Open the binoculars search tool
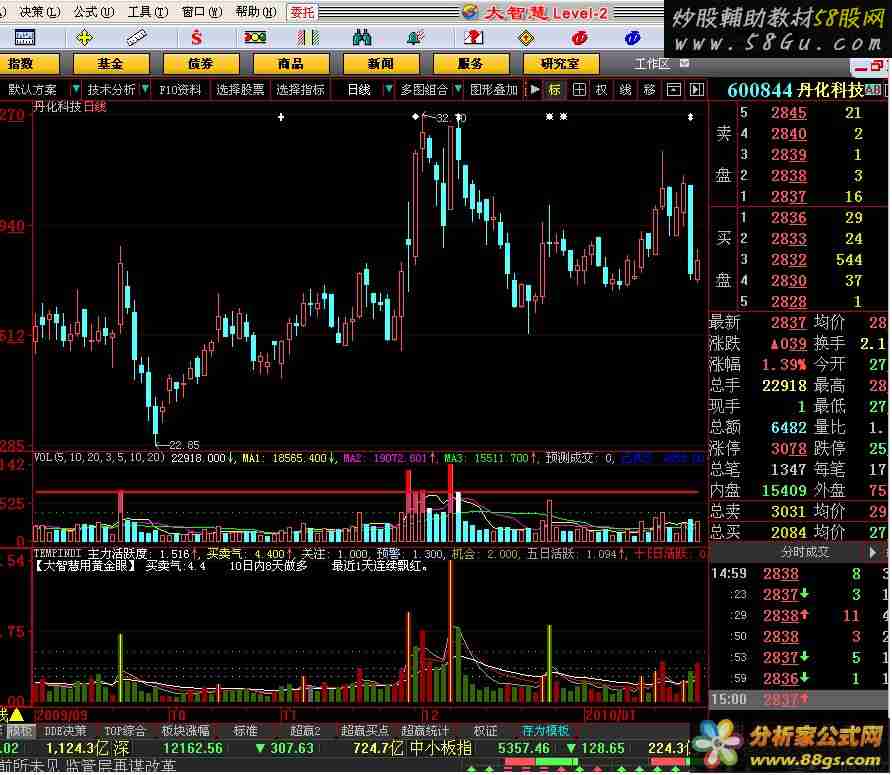892x775 pixels. [x=362, y=38]
